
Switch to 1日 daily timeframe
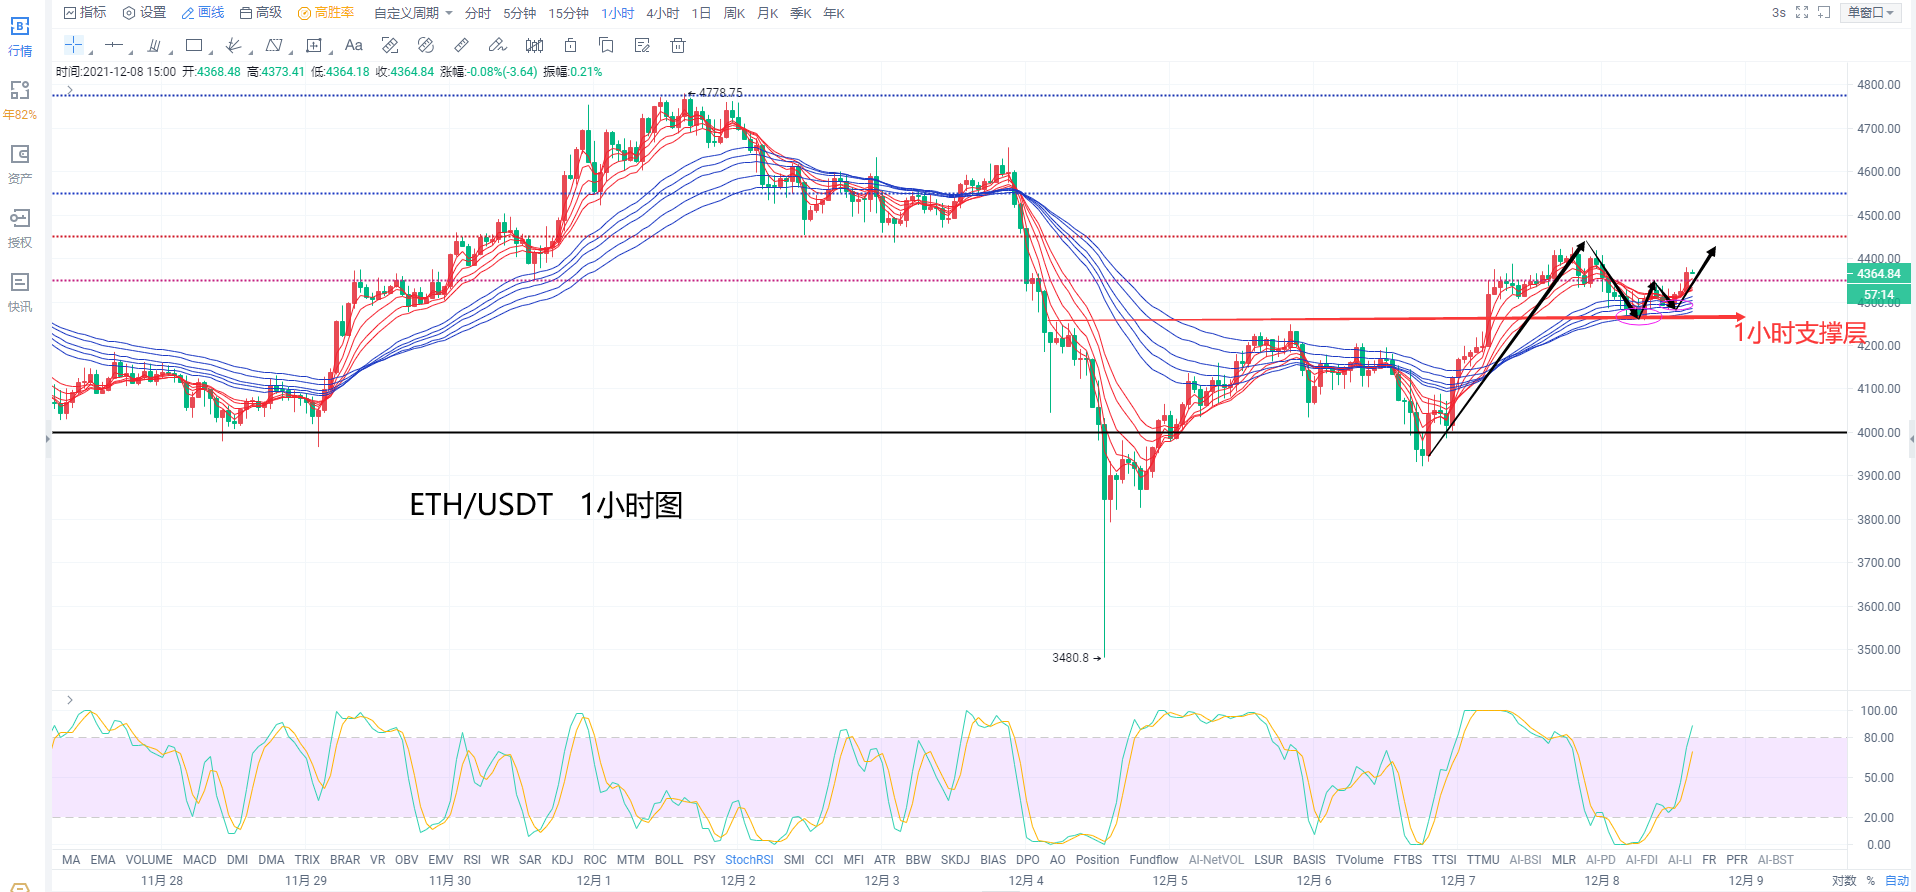[702, 13]
